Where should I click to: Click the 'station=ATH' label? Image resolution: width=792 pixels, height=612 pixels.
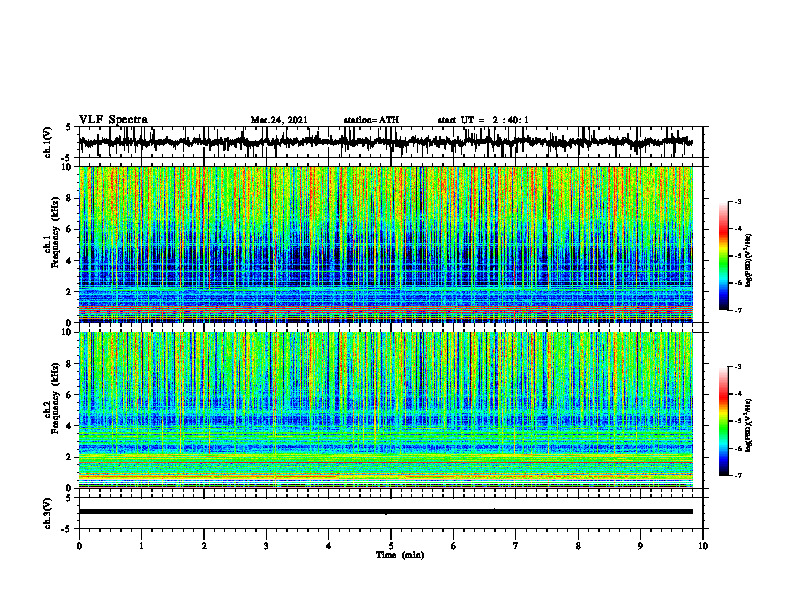click(371, 120)
